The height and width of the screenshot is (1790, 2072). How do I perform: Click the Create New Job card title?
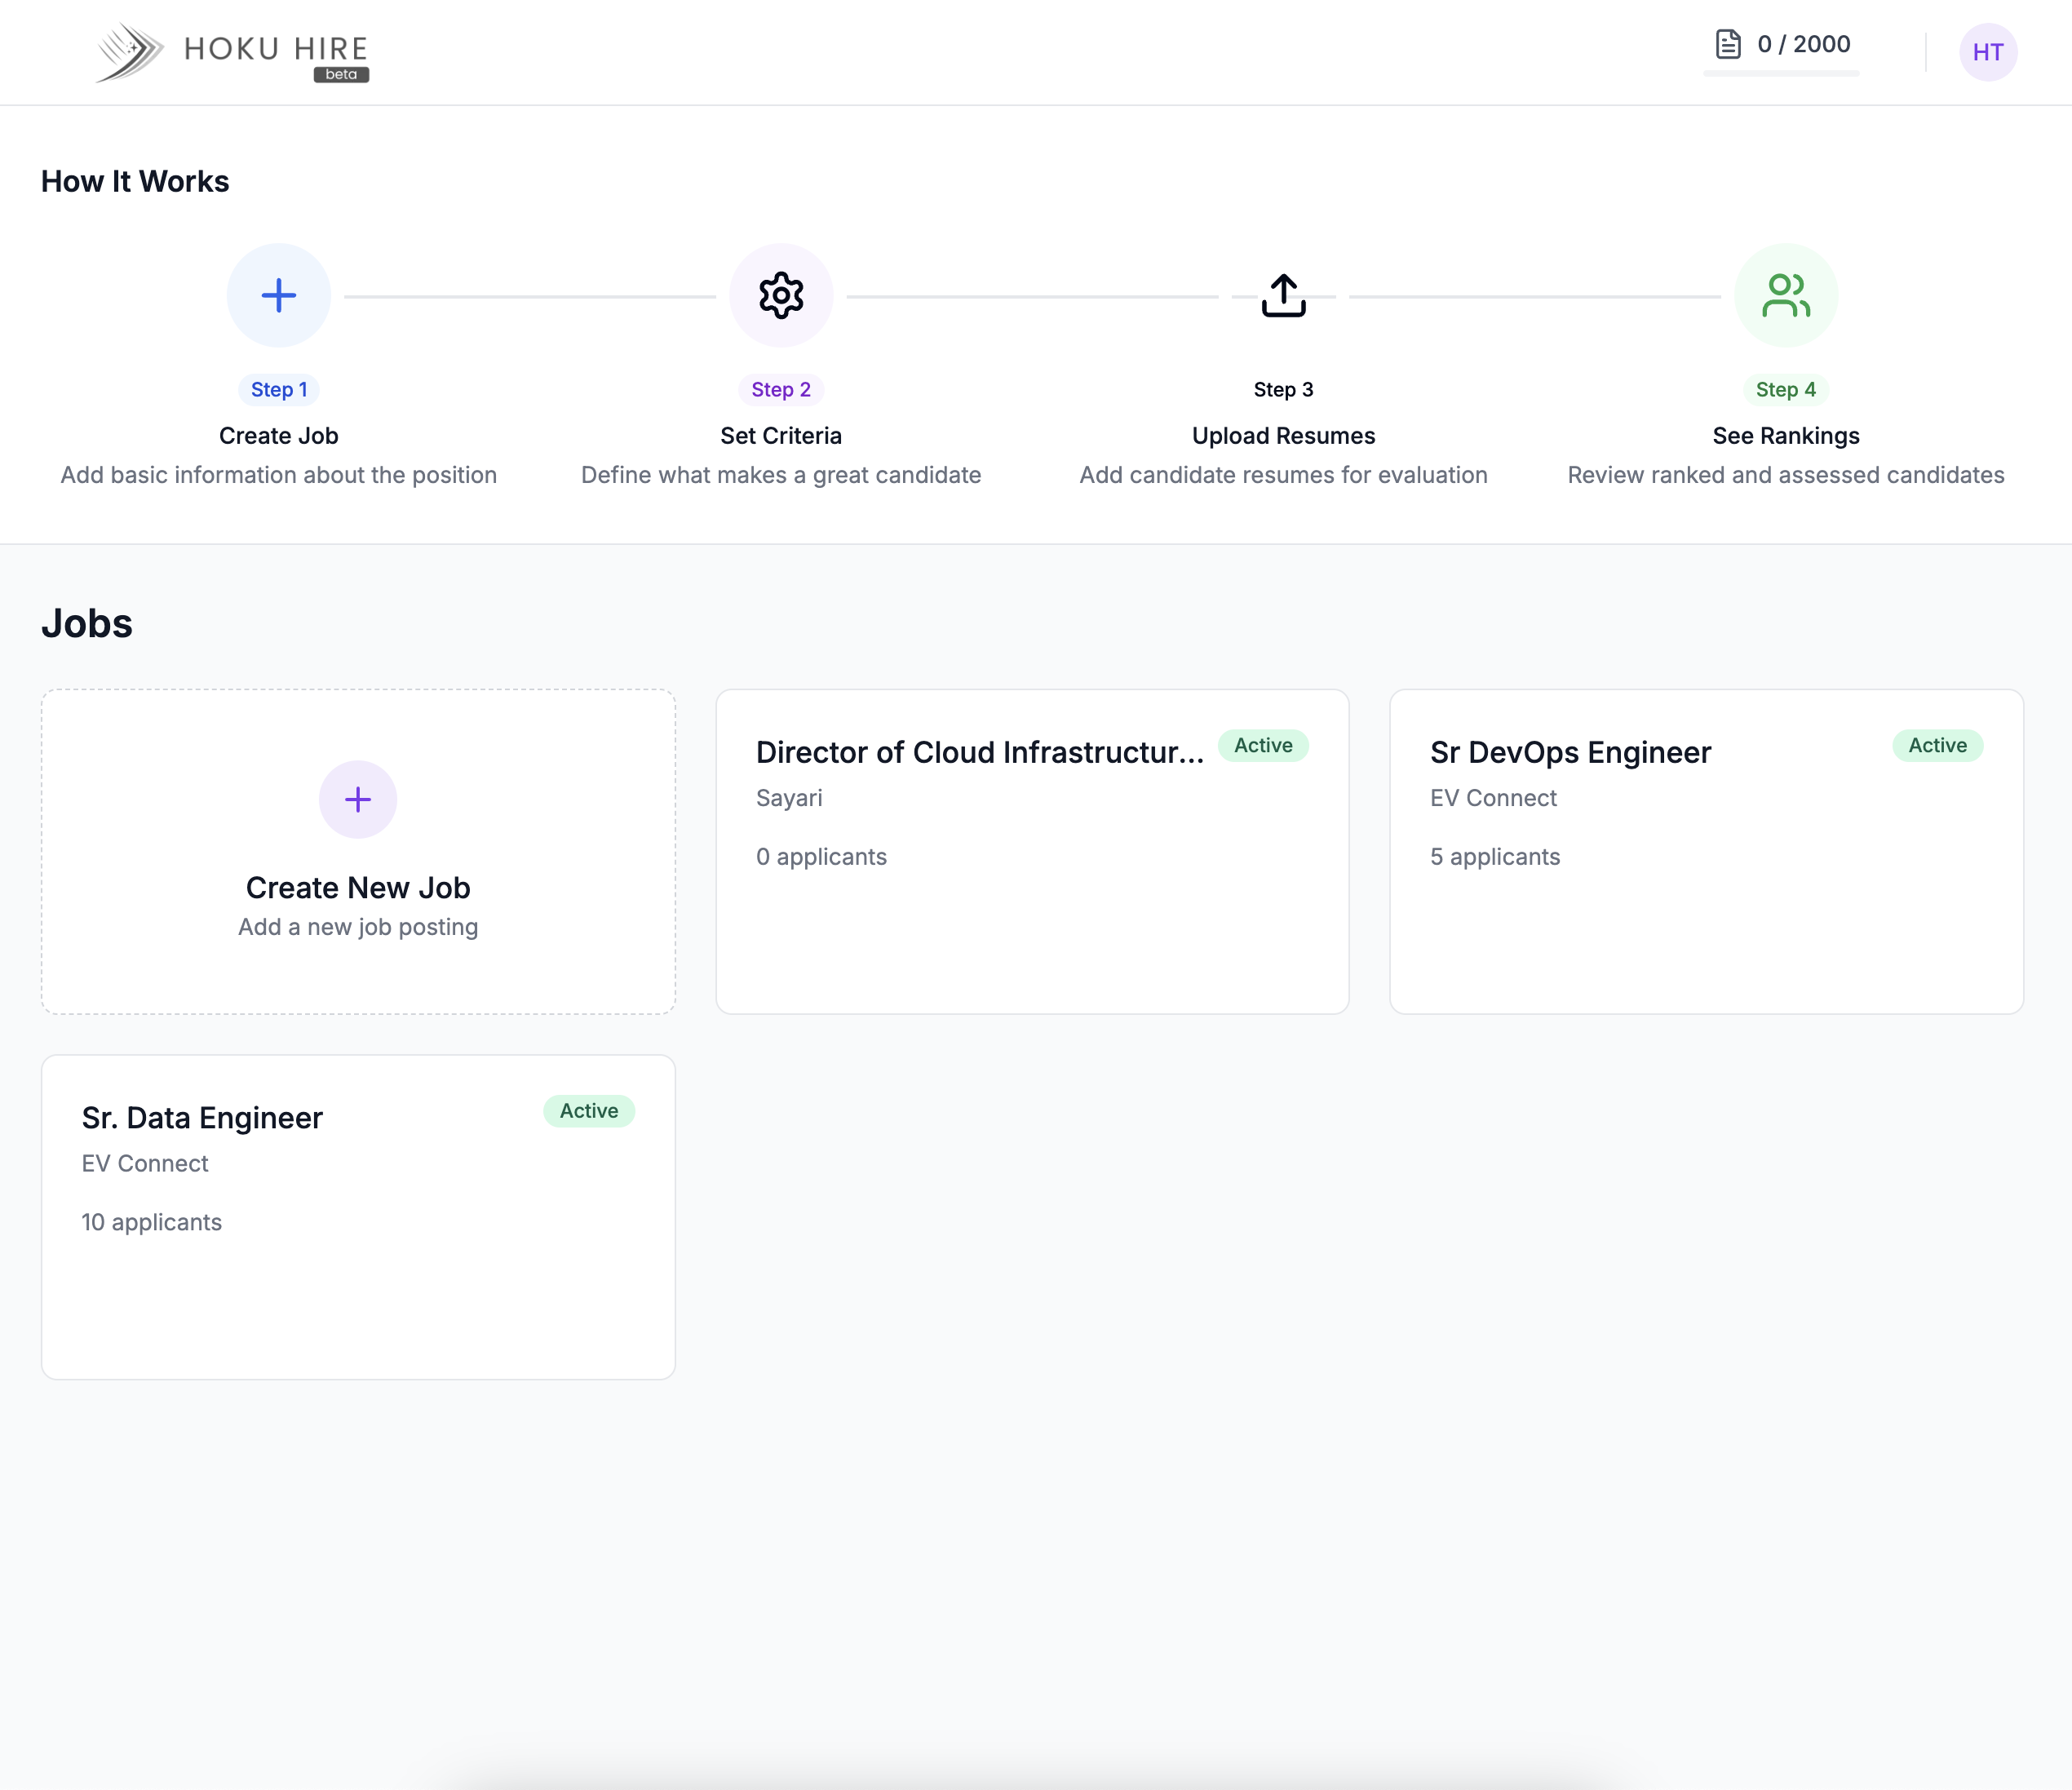coord(358,887)
